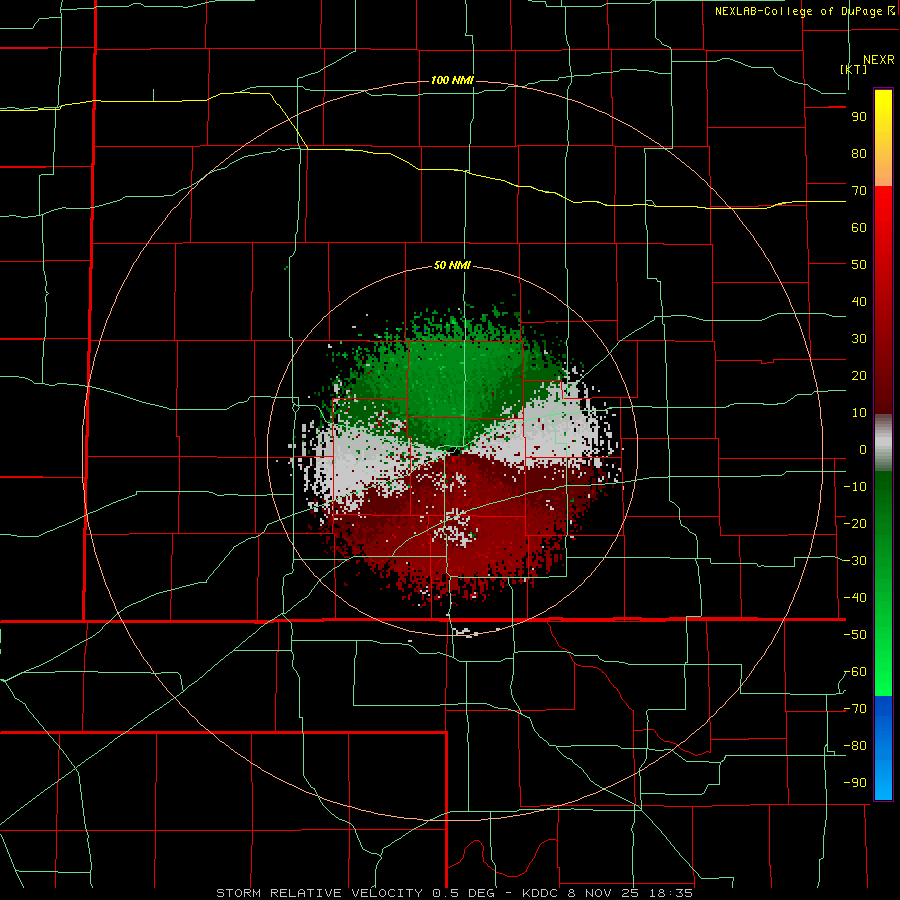900x900 pixels.
Task: Click the -70 value on the velocity scale
Action: pyautogui.click(x=855, y=709)
